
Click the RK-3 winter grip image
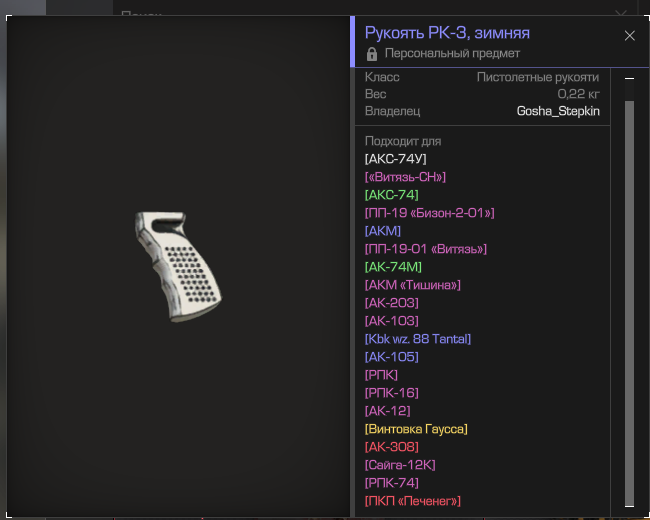[178, 267]
